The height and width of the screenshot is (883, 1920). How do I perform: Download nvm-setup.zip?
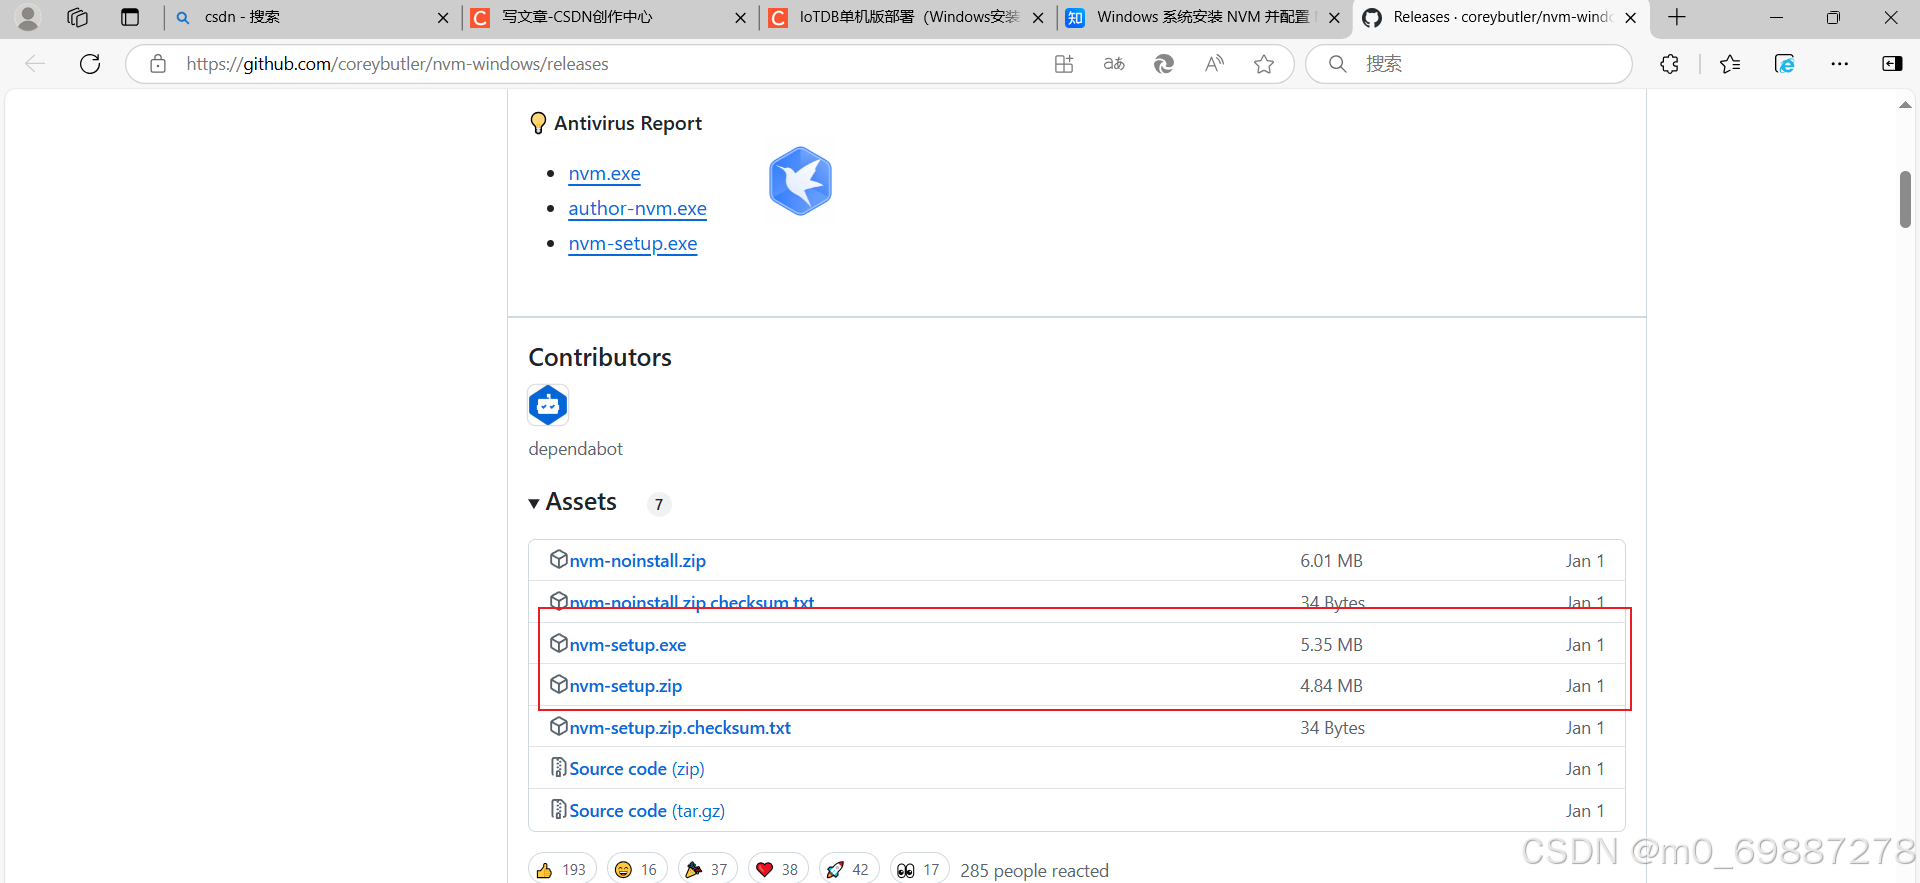coord(625,686)
